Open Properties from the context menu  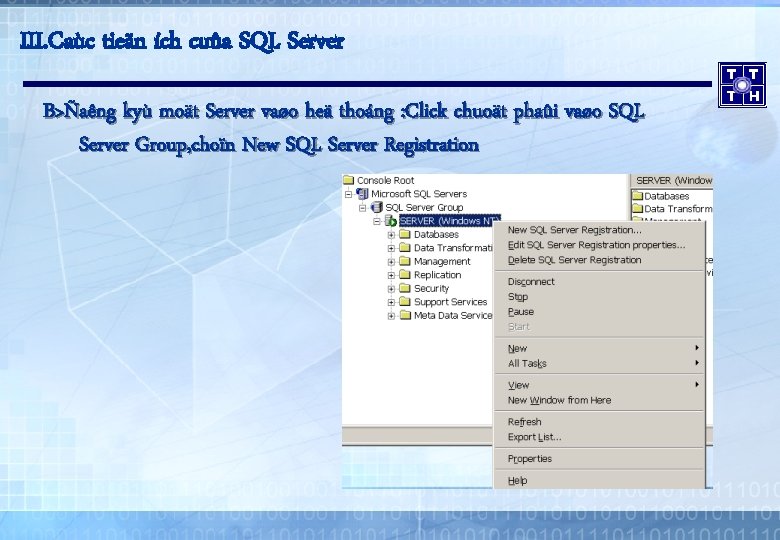[x=599, y=458]
